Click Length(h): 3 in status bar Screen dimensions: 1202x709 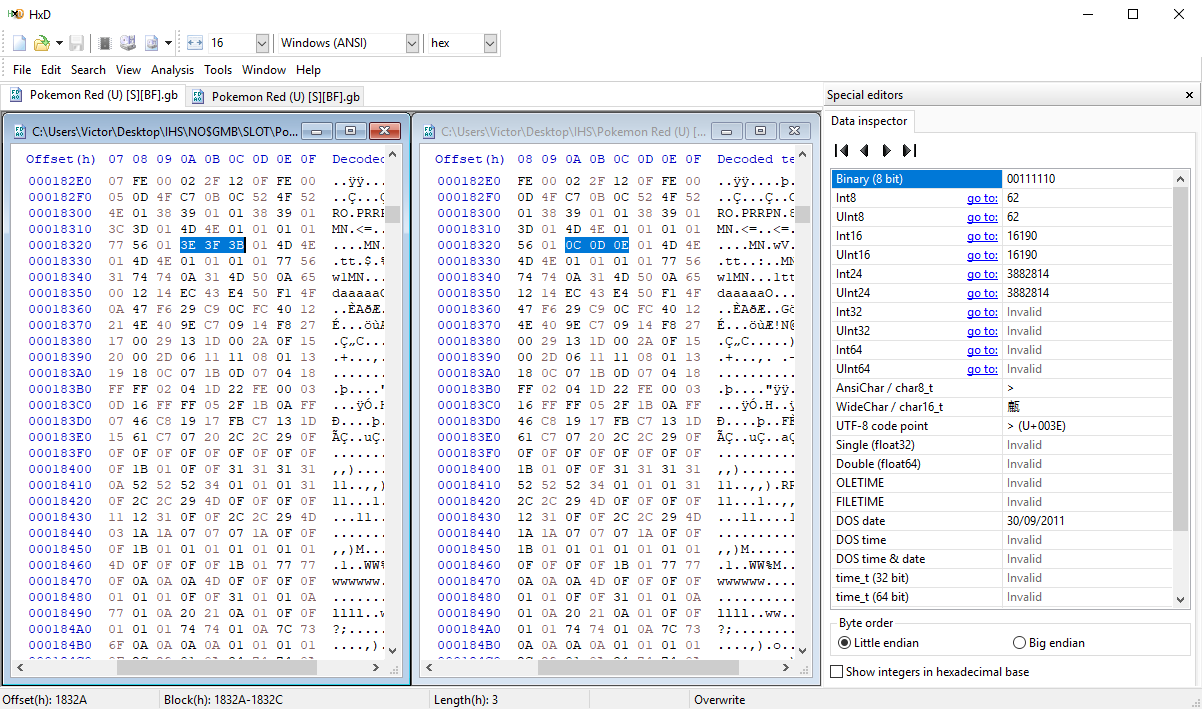[466, 700]
